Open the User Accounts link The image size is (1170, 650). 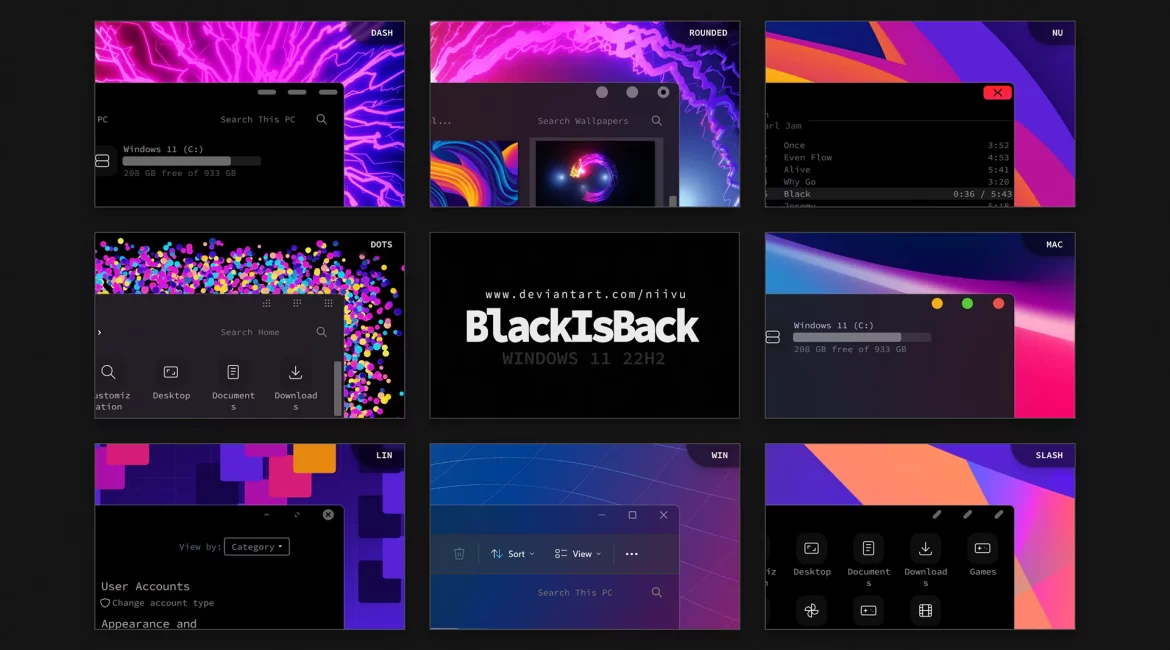point(145,586)
